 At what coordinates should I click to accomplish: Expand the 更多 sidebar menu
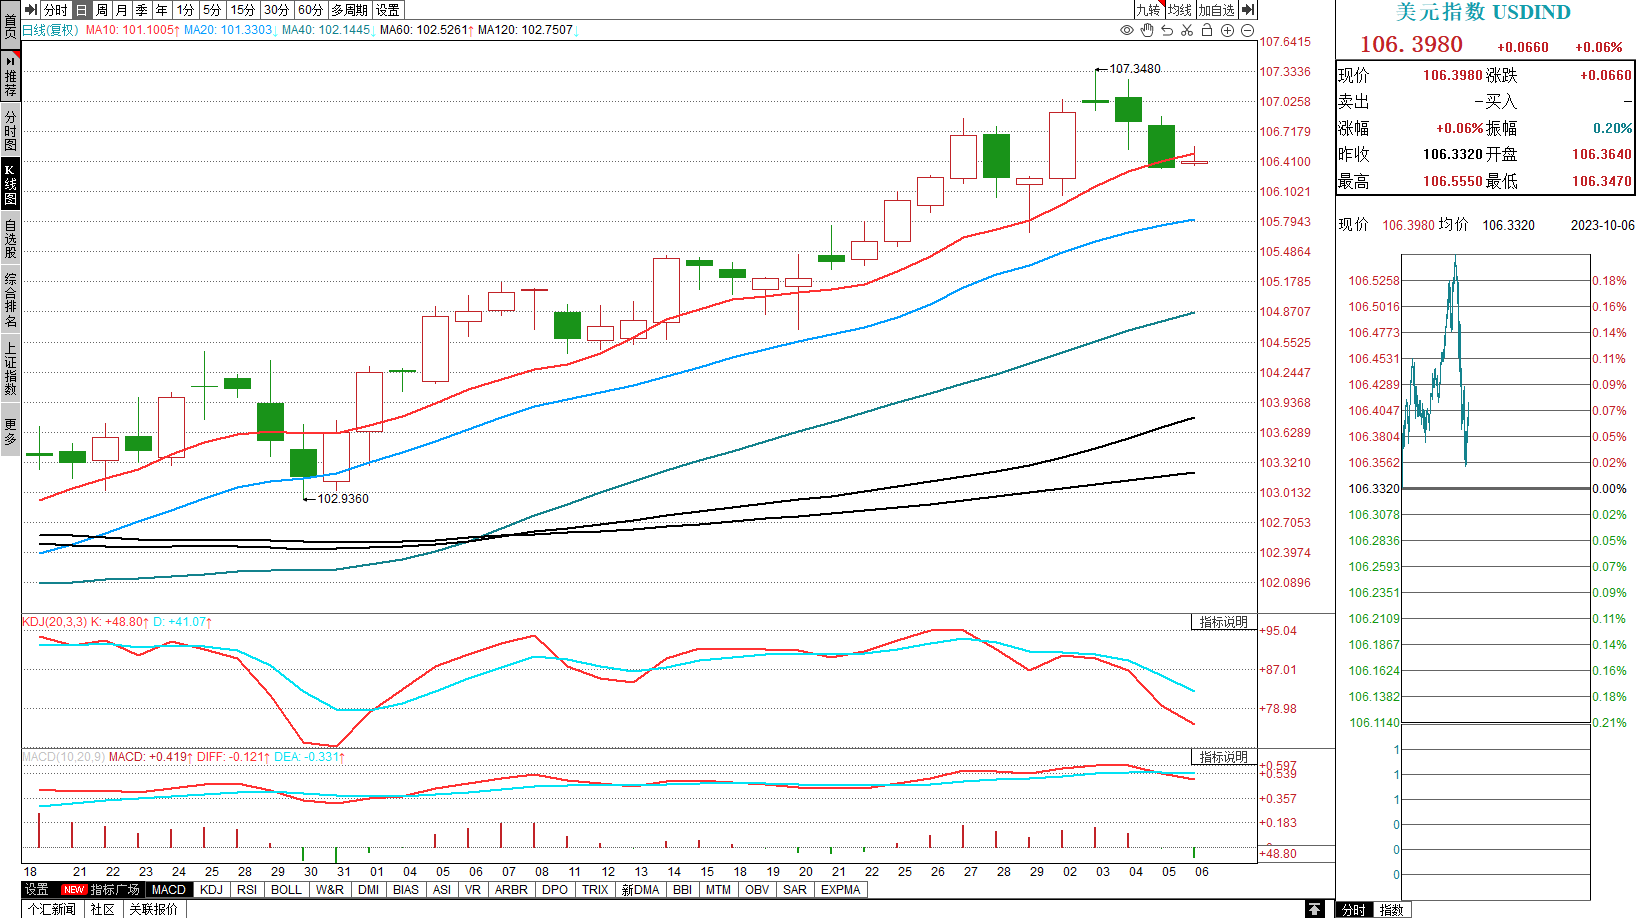click(x=10, y=432)
